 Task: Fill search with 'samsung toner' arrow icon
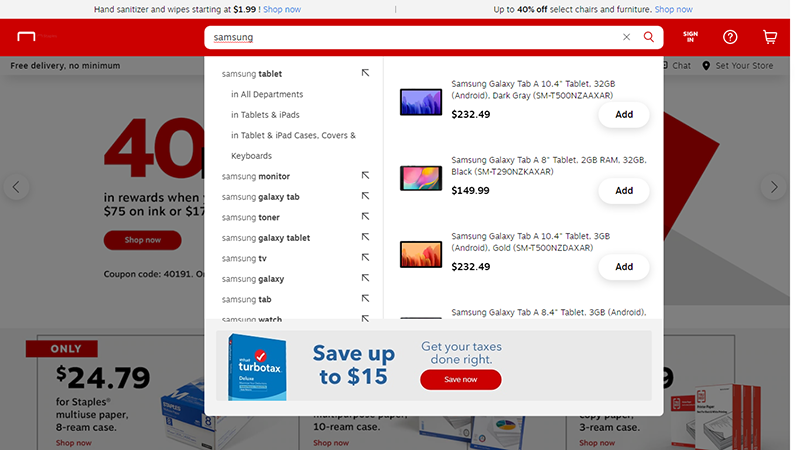coord(366,217)
